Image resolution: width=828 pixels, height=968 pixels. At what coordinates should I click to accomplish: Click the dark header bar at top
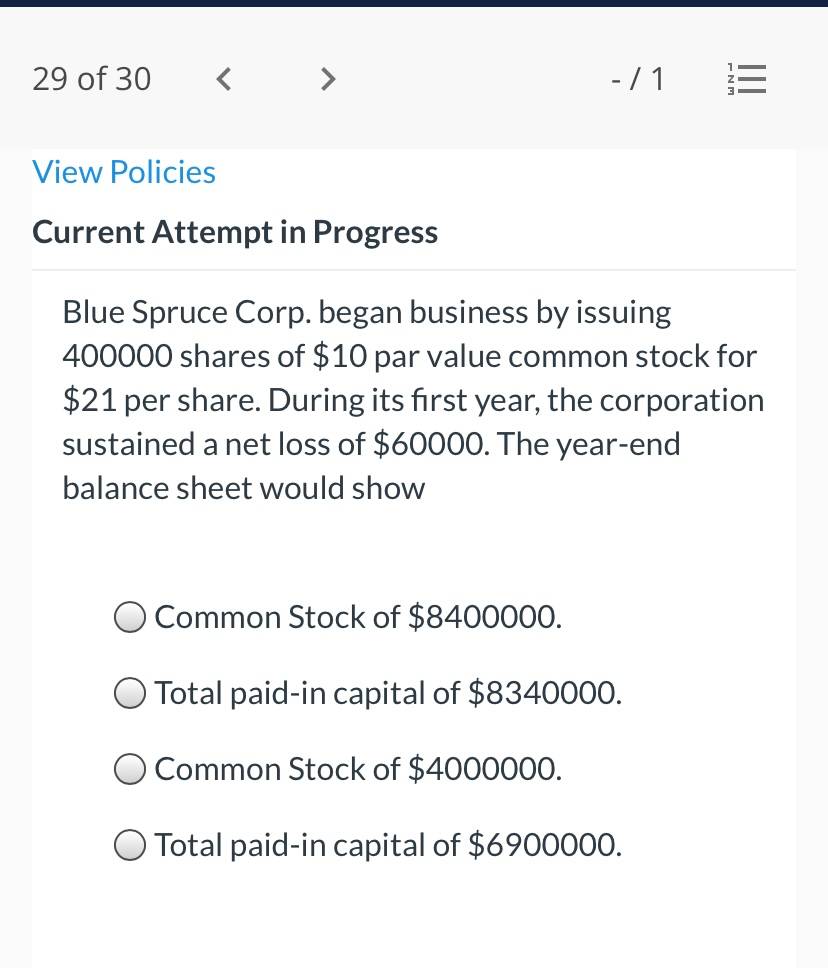pyautogui.click(x=414, y=3)
